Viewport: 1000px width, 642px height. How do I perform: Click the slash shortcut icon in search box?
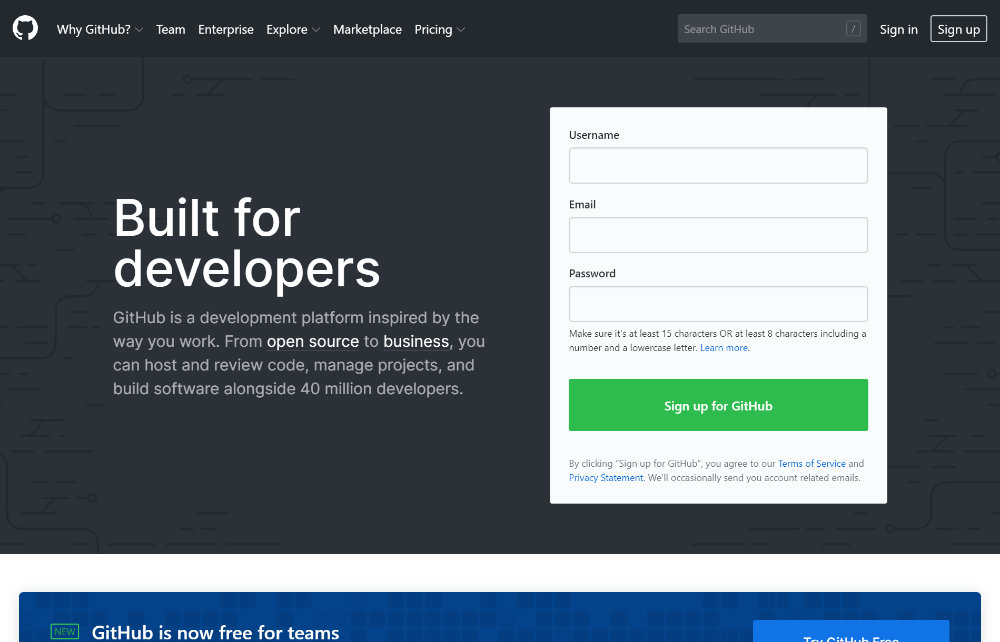coord(853,29)
